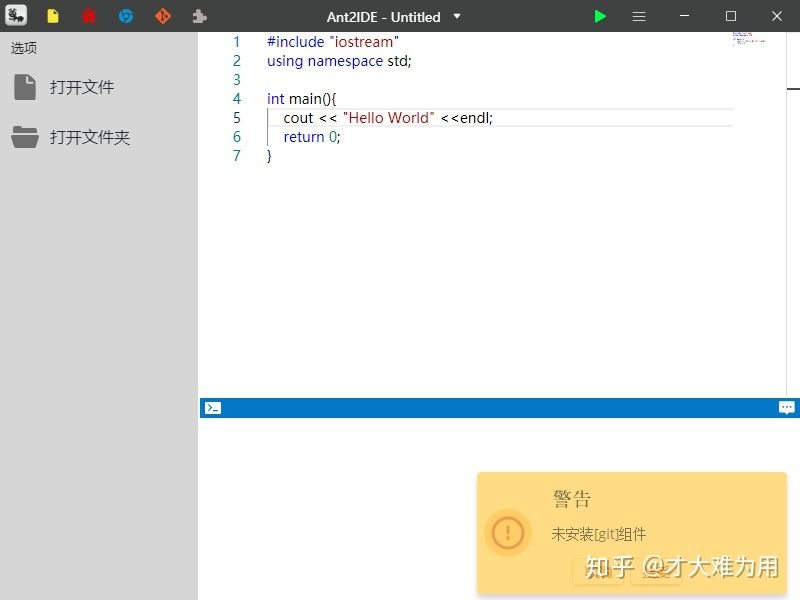Select line number 5 in the gutter
The height and width of the screenshot is (600, 800).
click(x=237, y=118)
